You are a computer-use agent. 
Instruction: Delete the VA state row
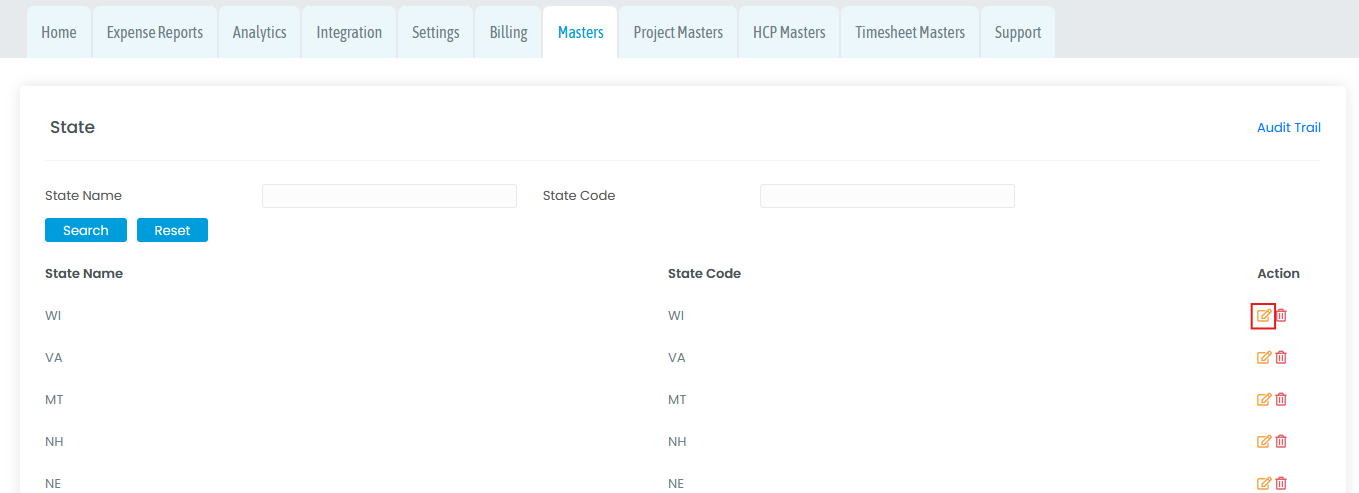(1281, 358)
